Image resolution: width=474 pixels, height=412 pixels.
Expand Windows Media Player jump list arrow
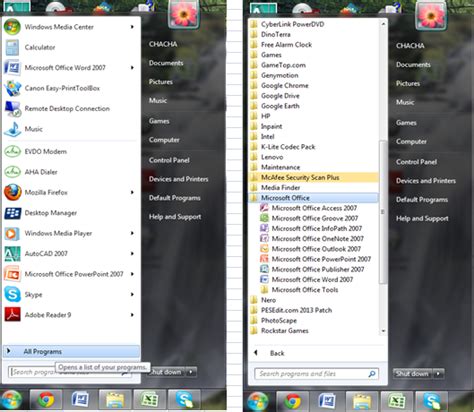coord(132,233)
